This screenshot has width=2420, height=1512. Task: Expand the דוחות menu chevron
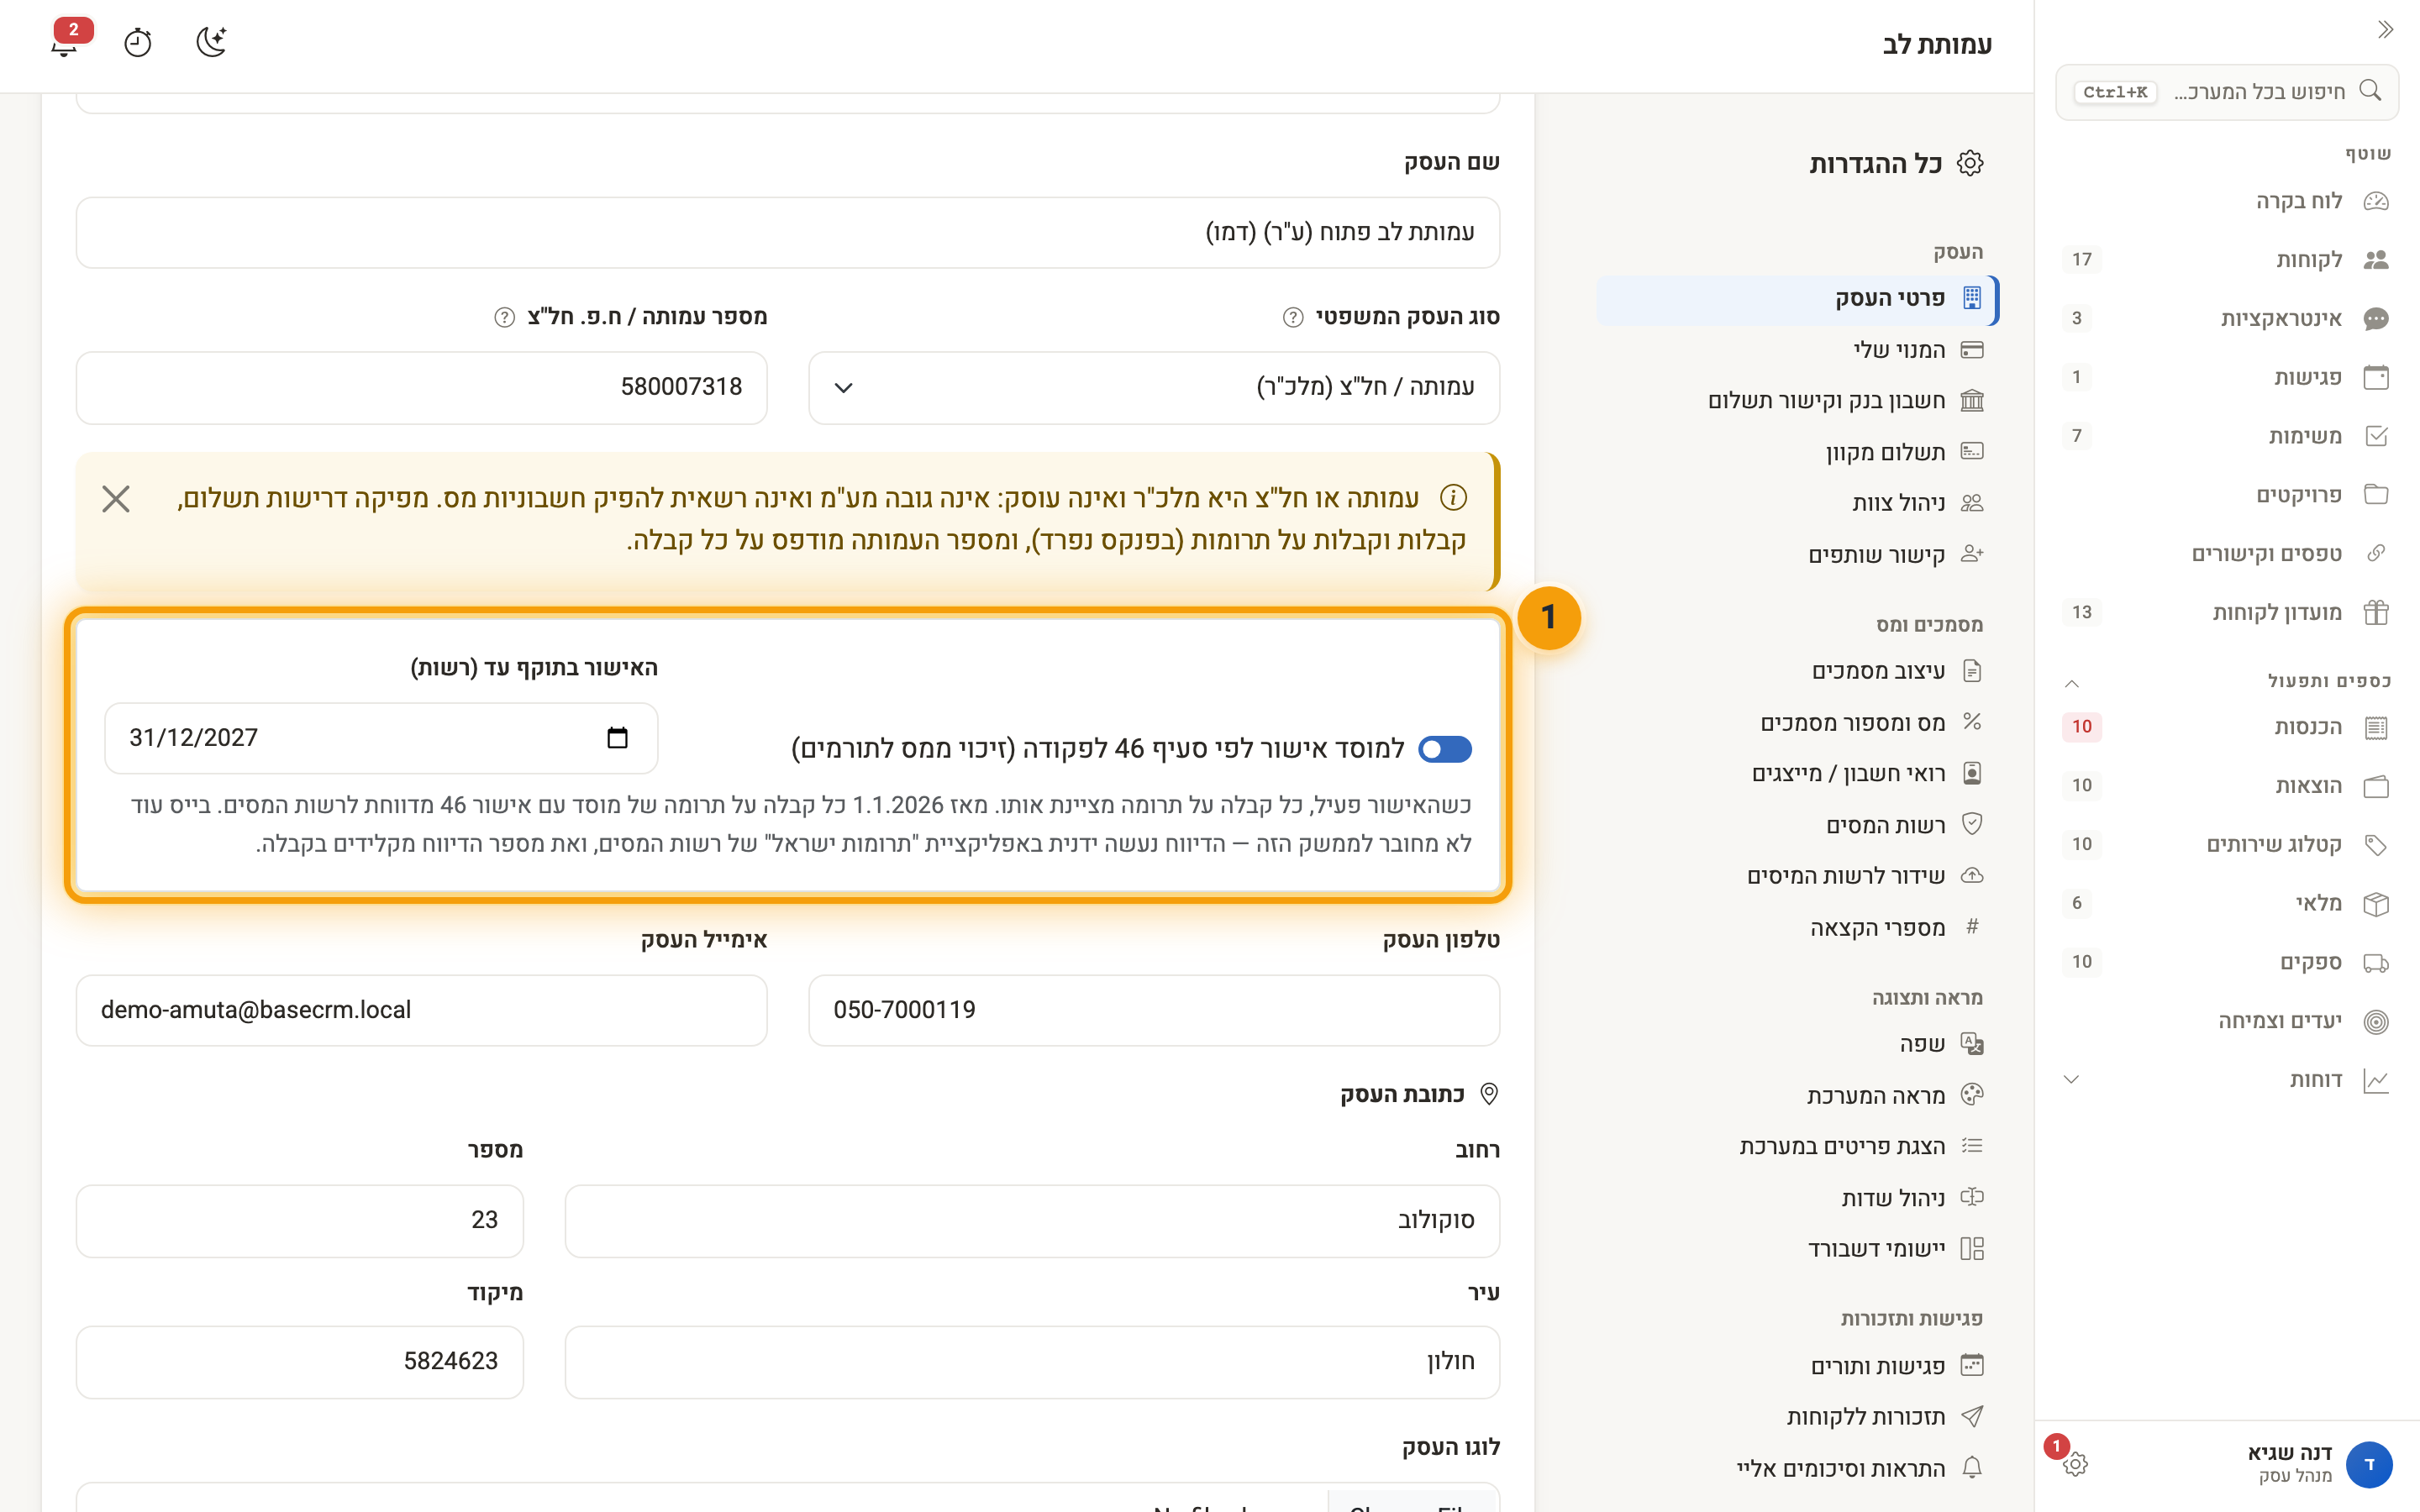coord(2072,1080)
